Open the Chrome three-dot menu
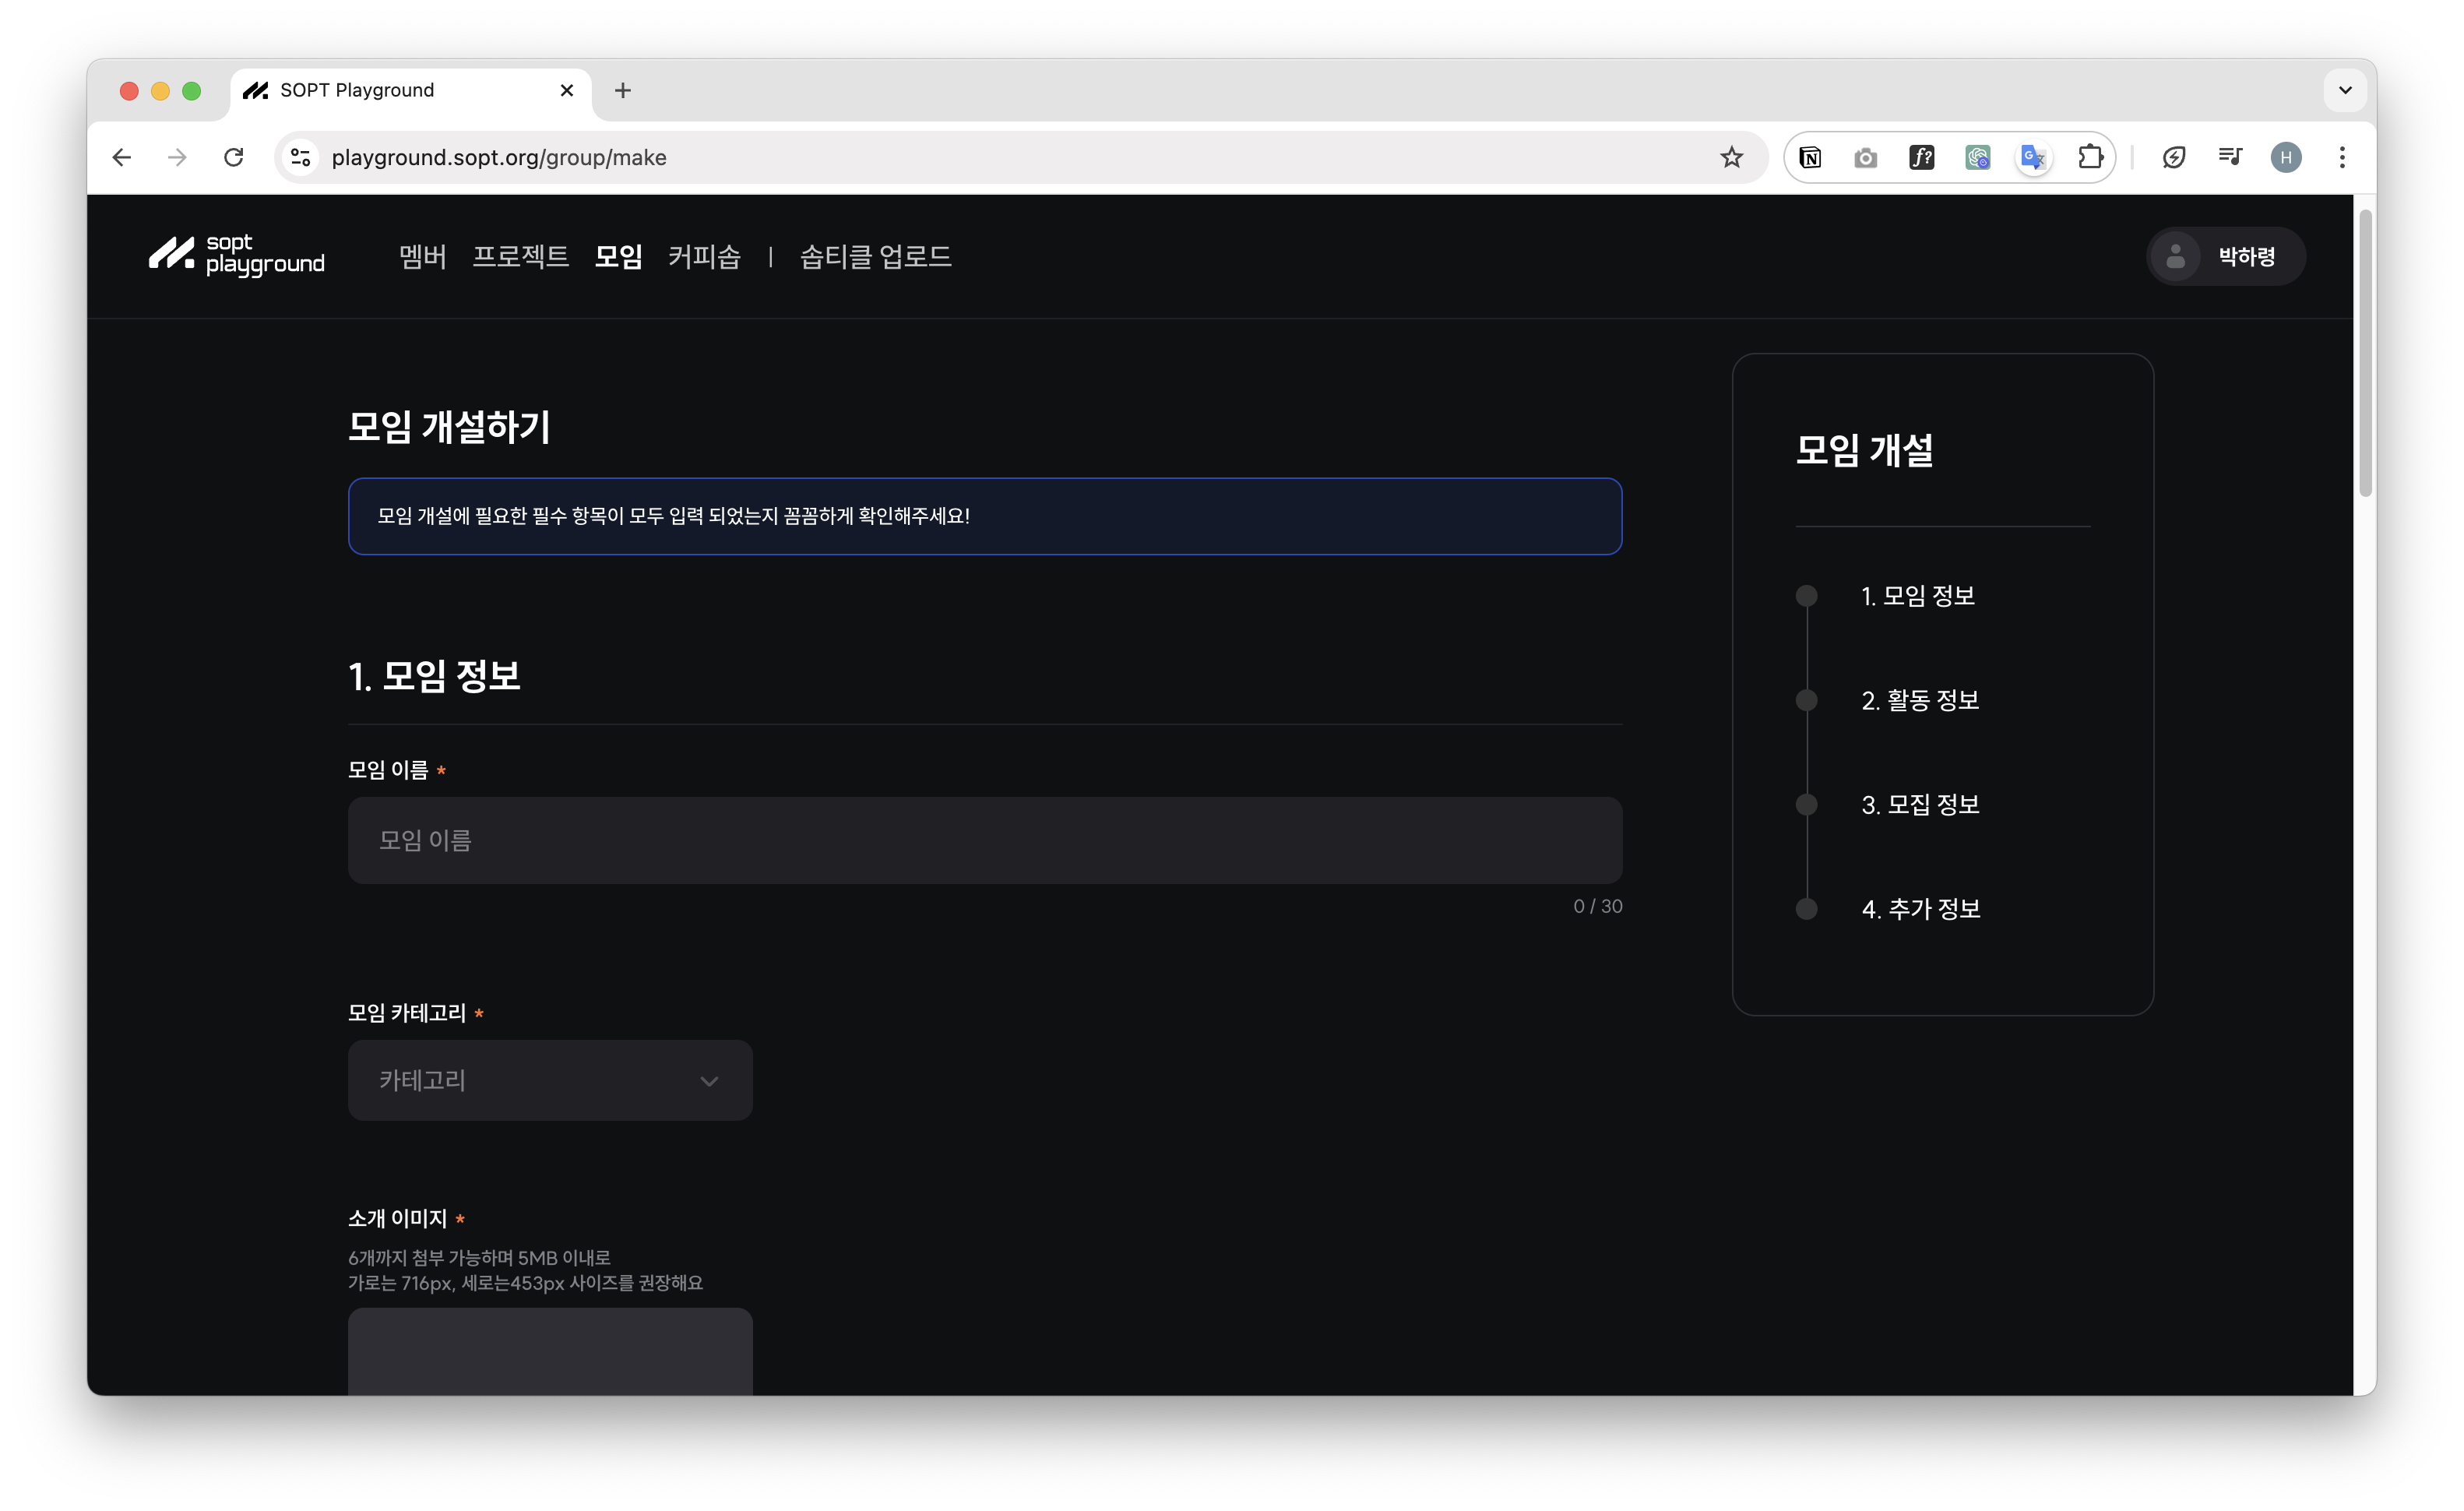2464x1511 pixels. click(x=2342, y=157)
